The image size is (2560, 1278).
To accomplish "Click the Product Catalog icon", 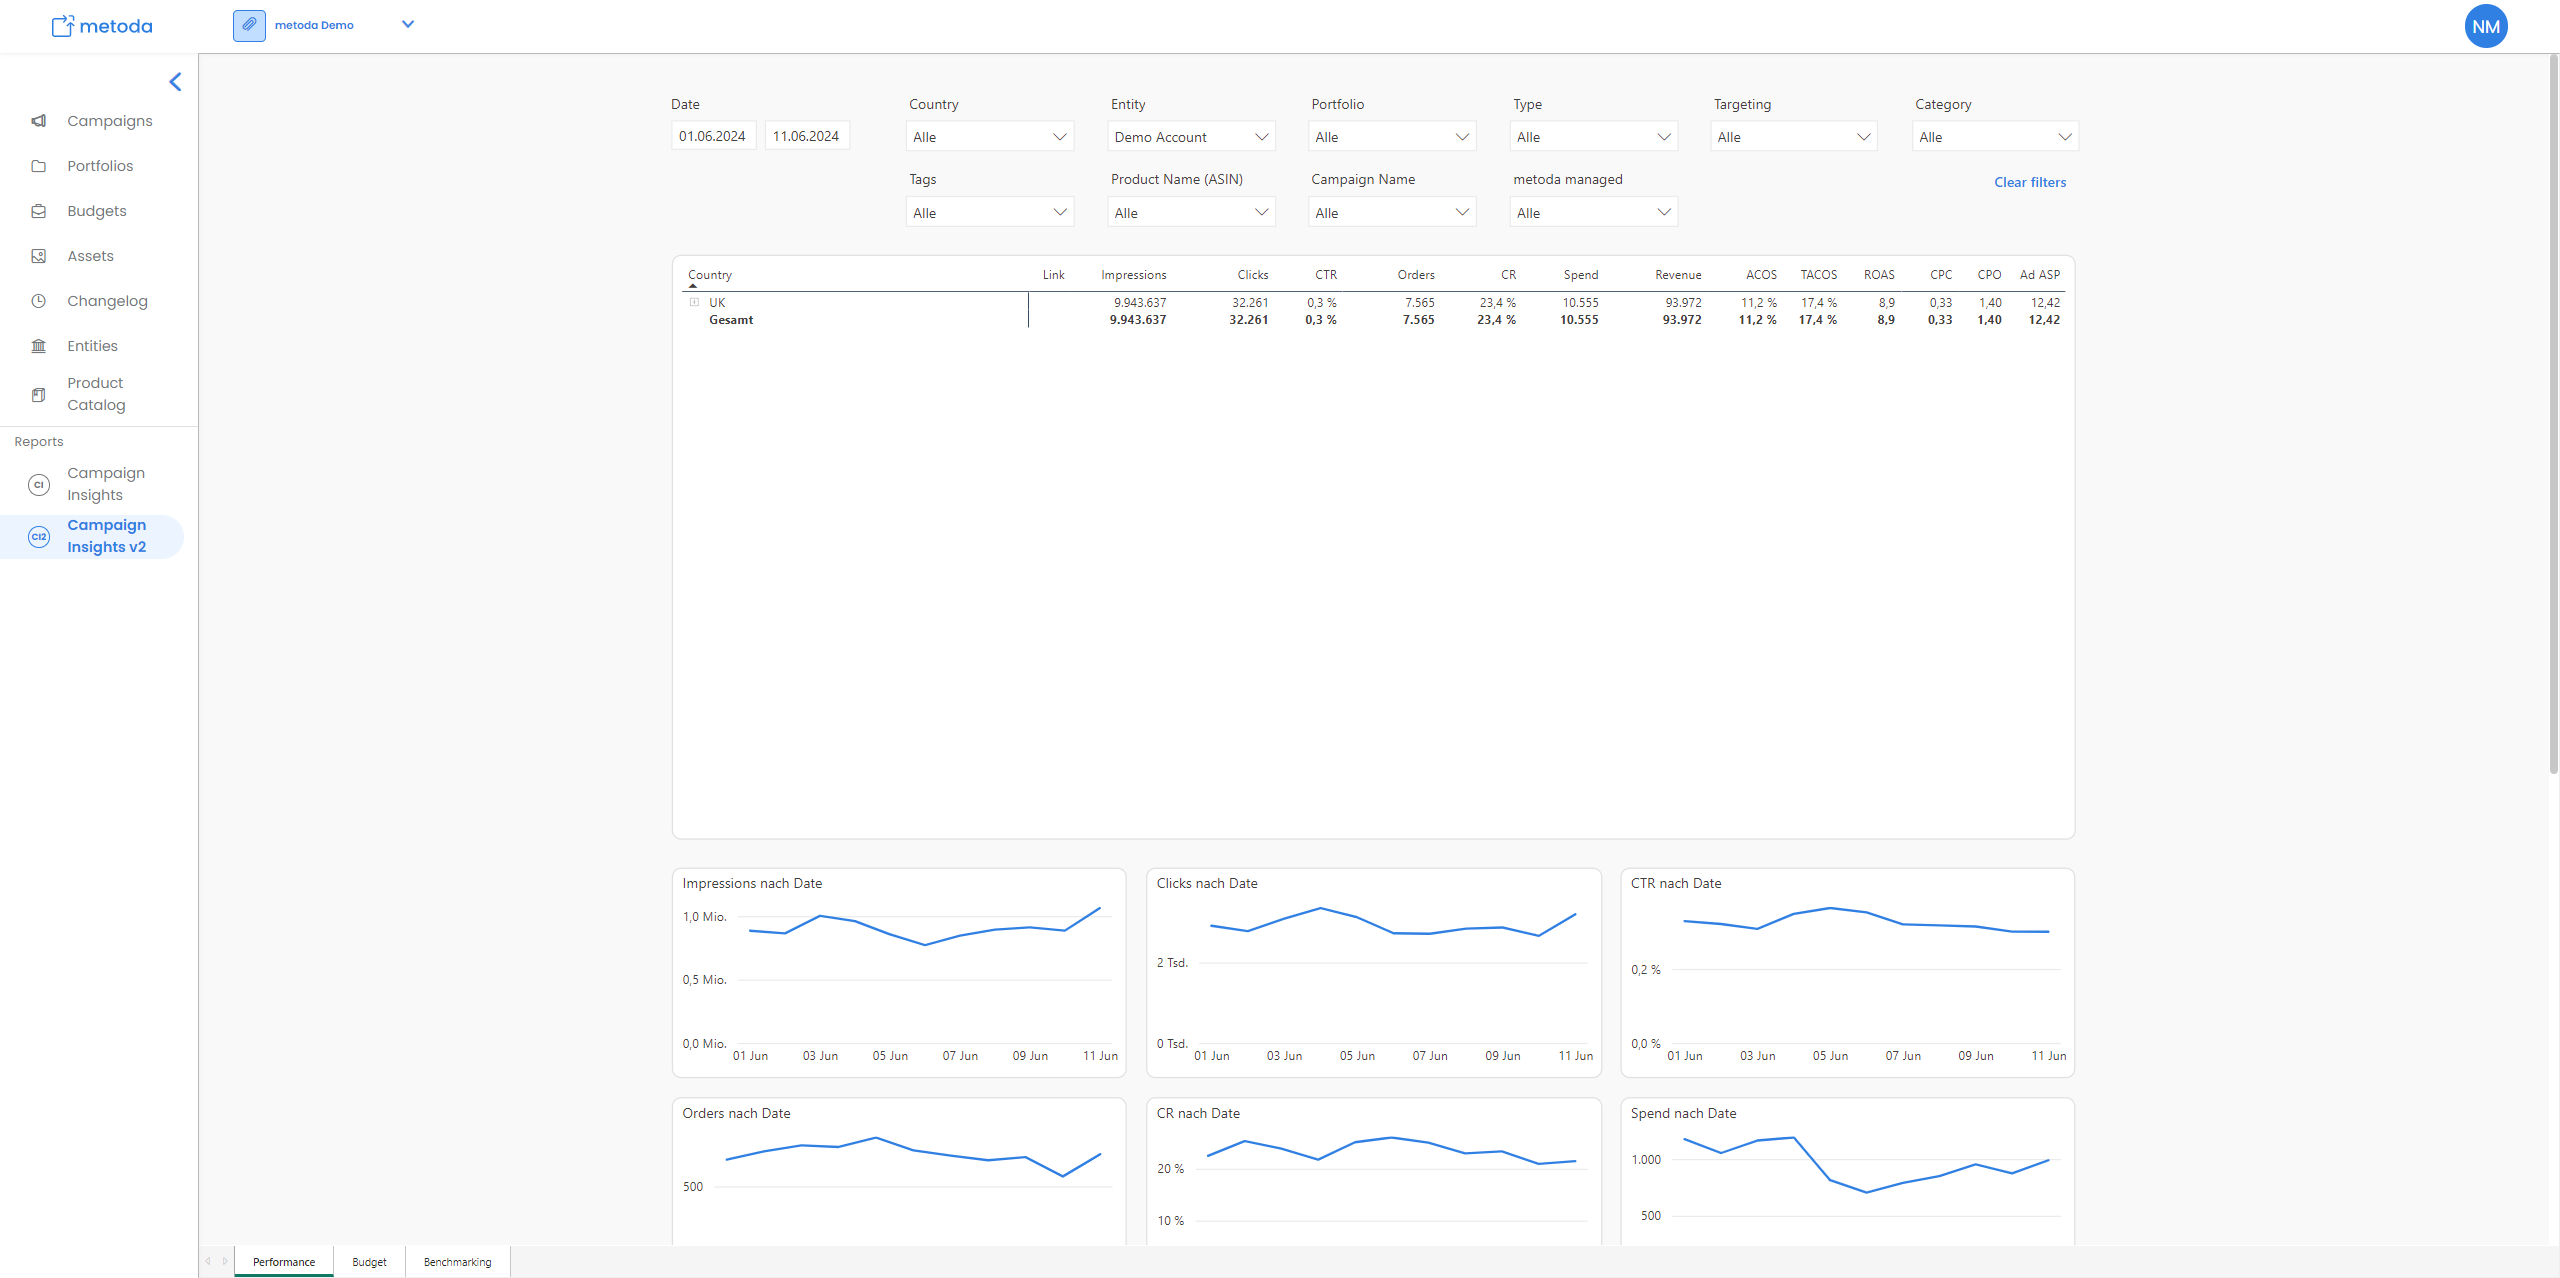I will [39, 394].
